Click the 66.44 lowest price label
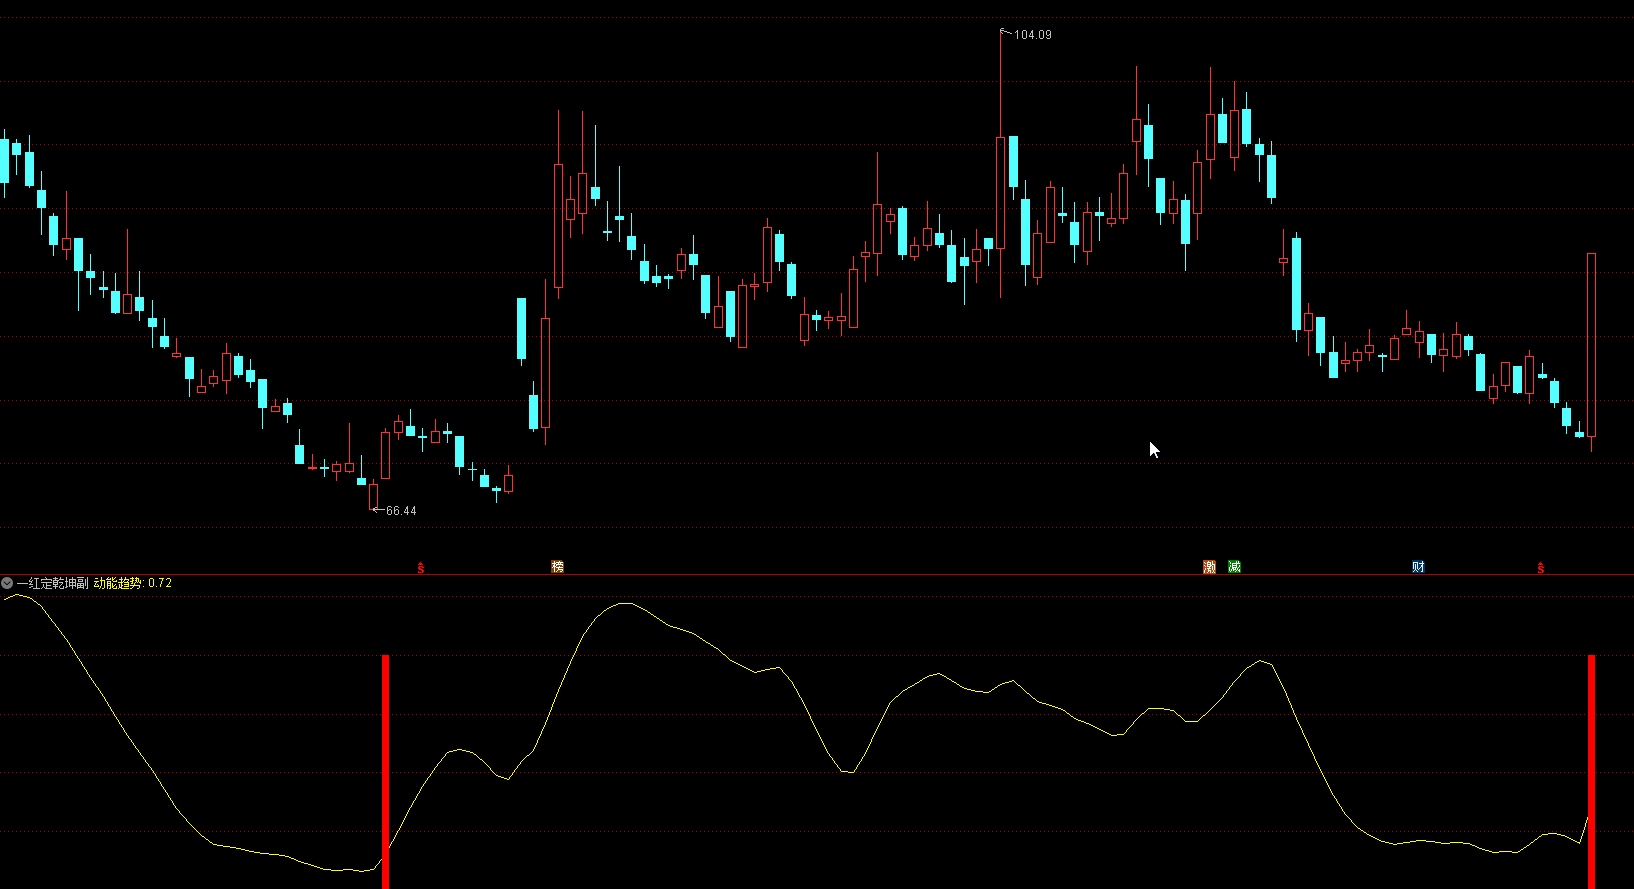This screenshot has height=889, width=1634. [401, 511]
